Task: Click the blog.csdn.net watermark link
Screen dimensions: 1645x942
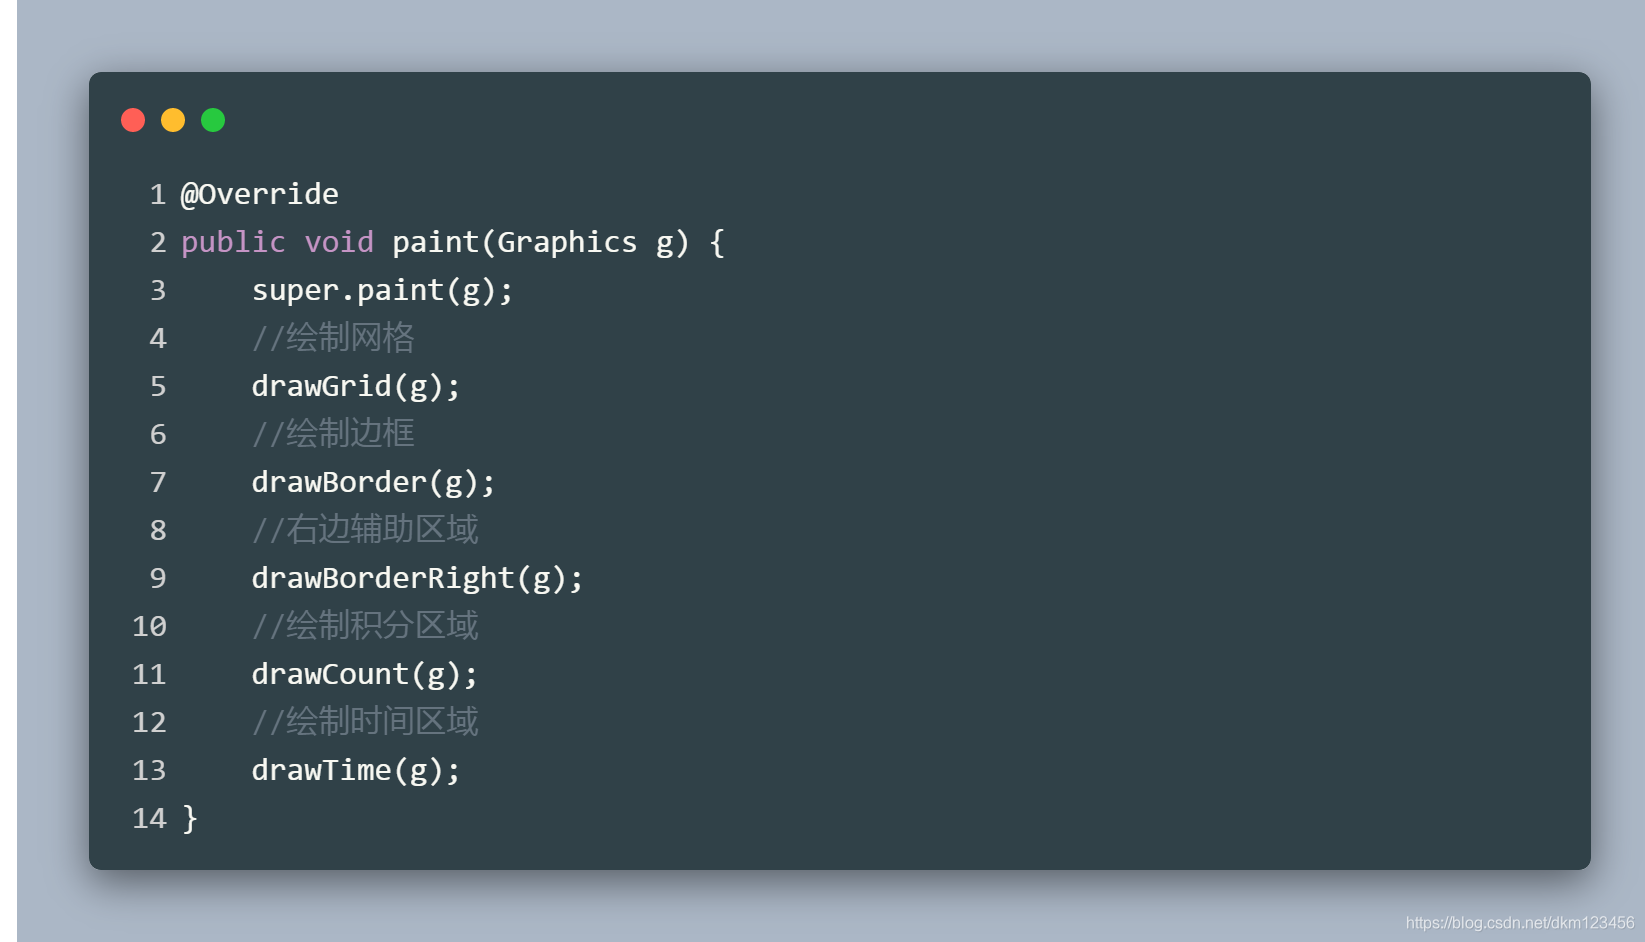Action: (x=1520, y=923)
